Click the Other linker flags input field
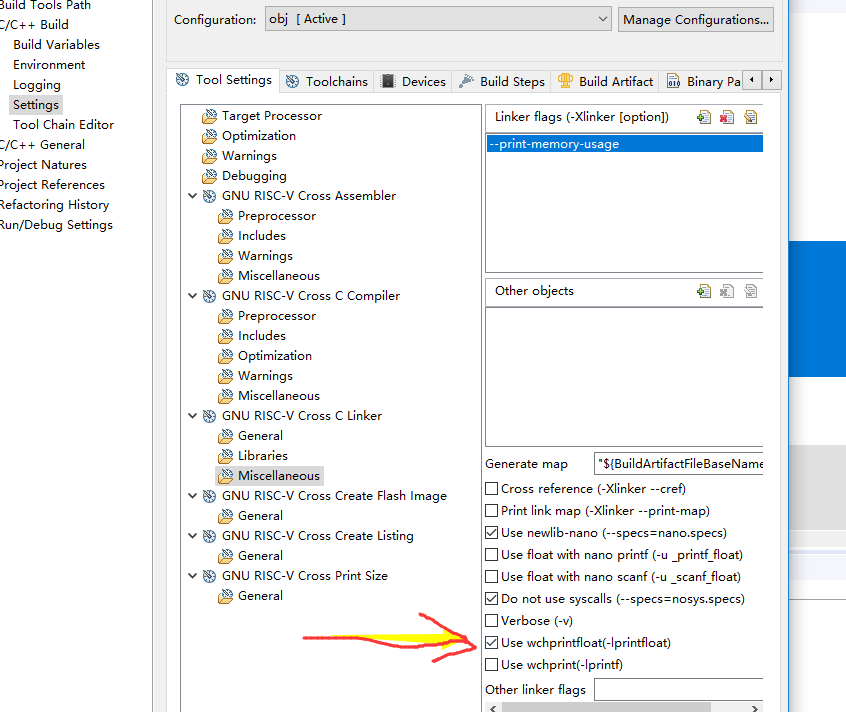Screen dimensions: 846x712 (x=678, y=690)
